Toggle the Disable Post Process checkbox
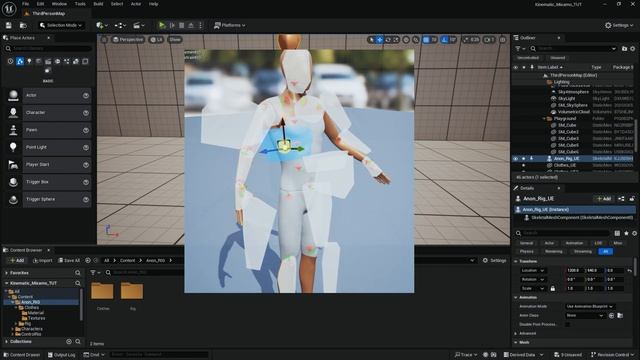Screen dimensions: 640x360 tap(567, 324)
